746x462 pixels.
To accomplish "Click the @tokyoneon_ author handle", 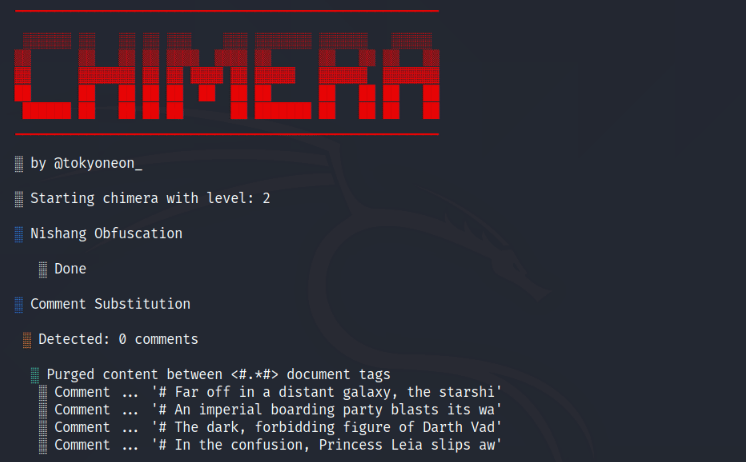I will point(97,163).
